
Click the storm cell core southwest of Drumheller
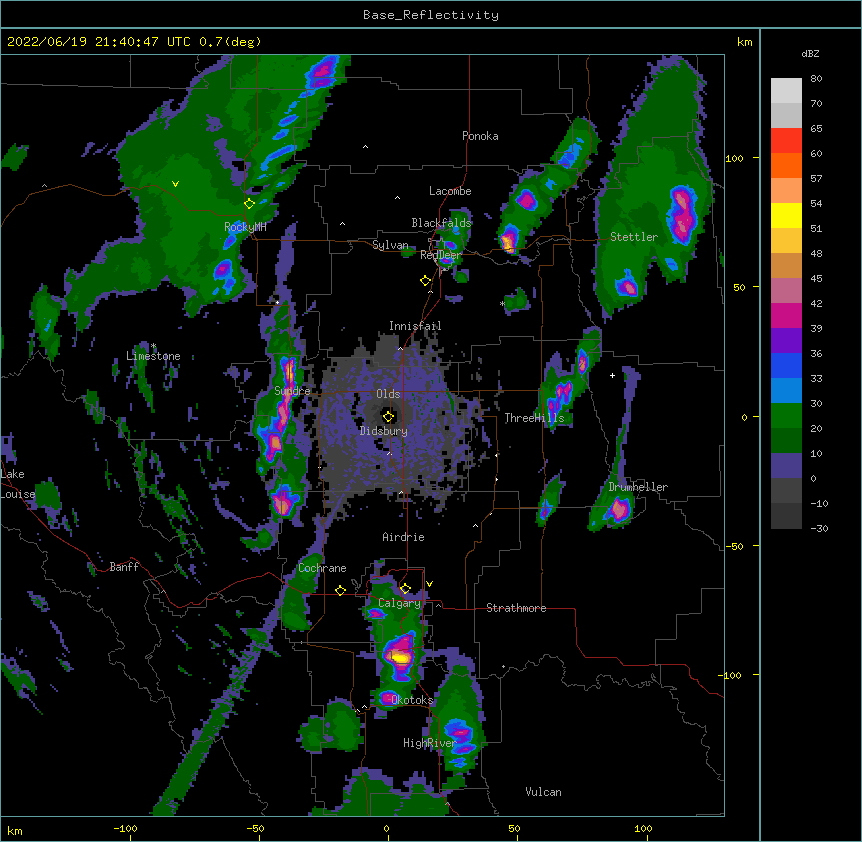[x=618, y=509]
